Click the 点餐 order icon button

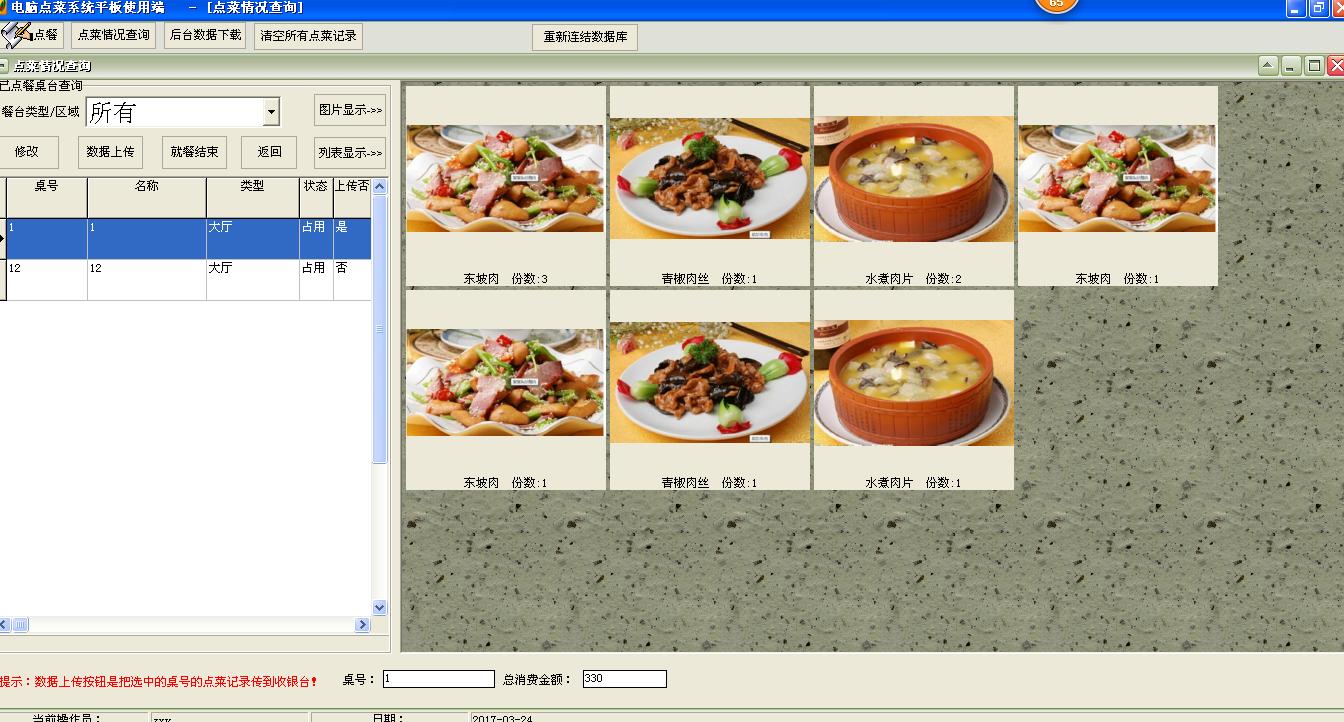click(32, 35)
